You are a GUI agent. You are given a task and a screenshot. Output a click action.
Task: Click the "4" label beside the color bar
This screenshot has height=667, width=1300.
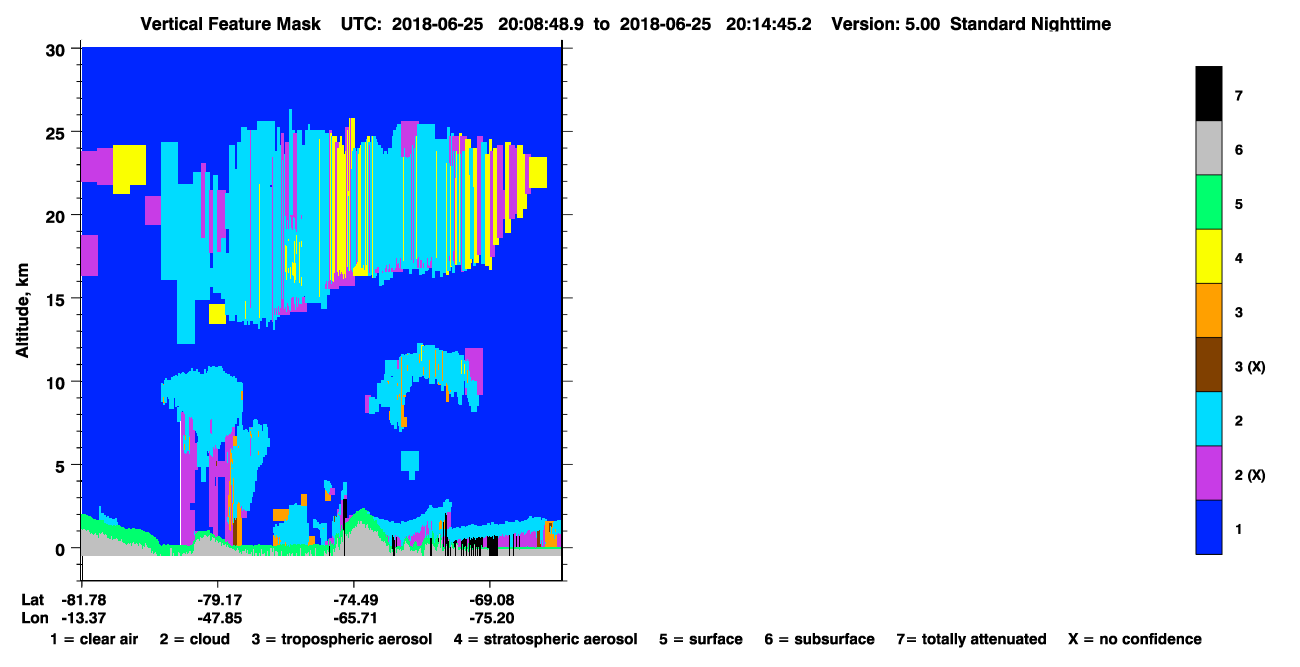pyautogui.click(x=1239, y=258)
